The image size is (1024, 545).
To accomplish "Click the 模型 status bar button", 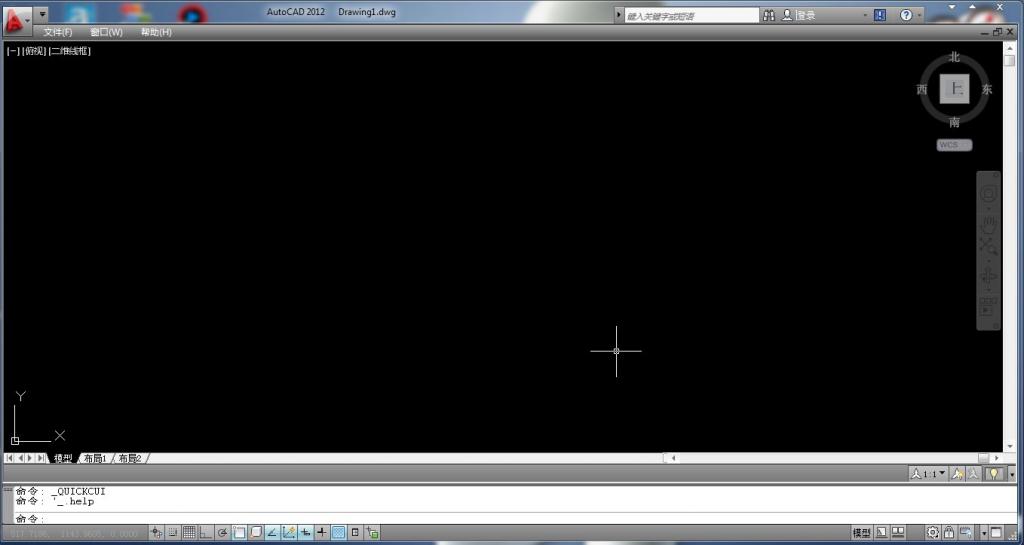I will pyautogui.click(x=861, y=533).
